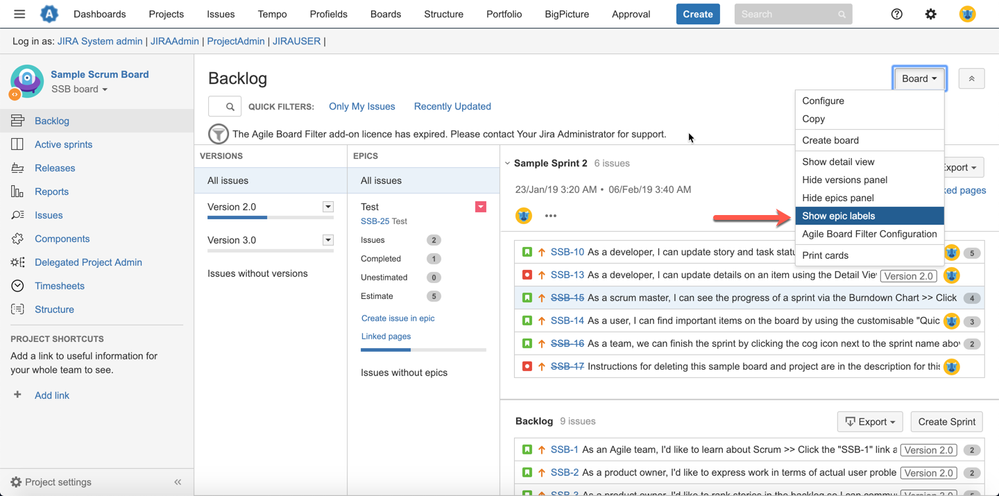Viewport: 999px width, 496px height.
Task: Open Create issue in epic link
Action: pos(398,318)
